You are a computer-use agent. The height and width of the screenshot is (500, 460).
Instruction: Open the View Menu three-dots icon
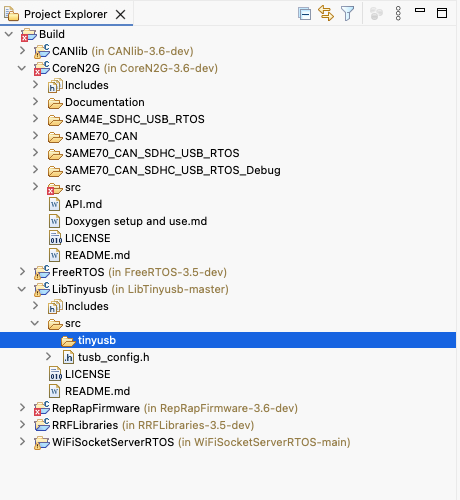pos(398,14)
